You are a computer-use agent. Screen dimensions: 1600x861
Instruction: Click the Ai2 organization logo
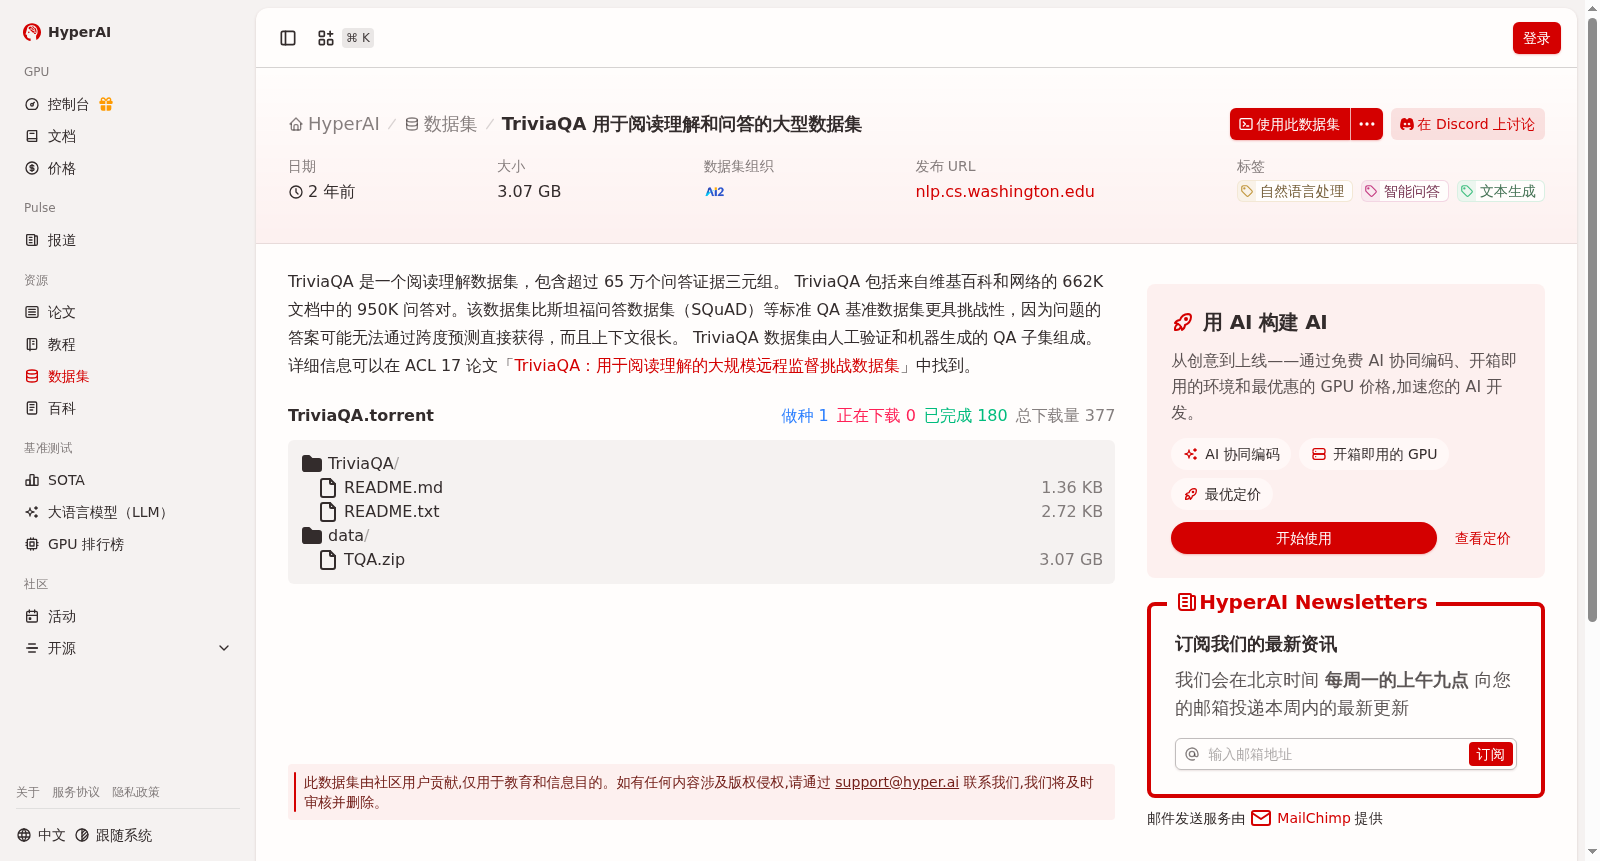pyautogui.click(x=715, y=192)
